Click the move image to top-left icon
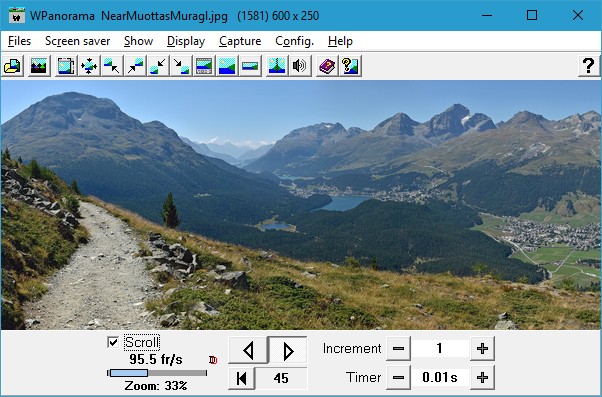 112,66
